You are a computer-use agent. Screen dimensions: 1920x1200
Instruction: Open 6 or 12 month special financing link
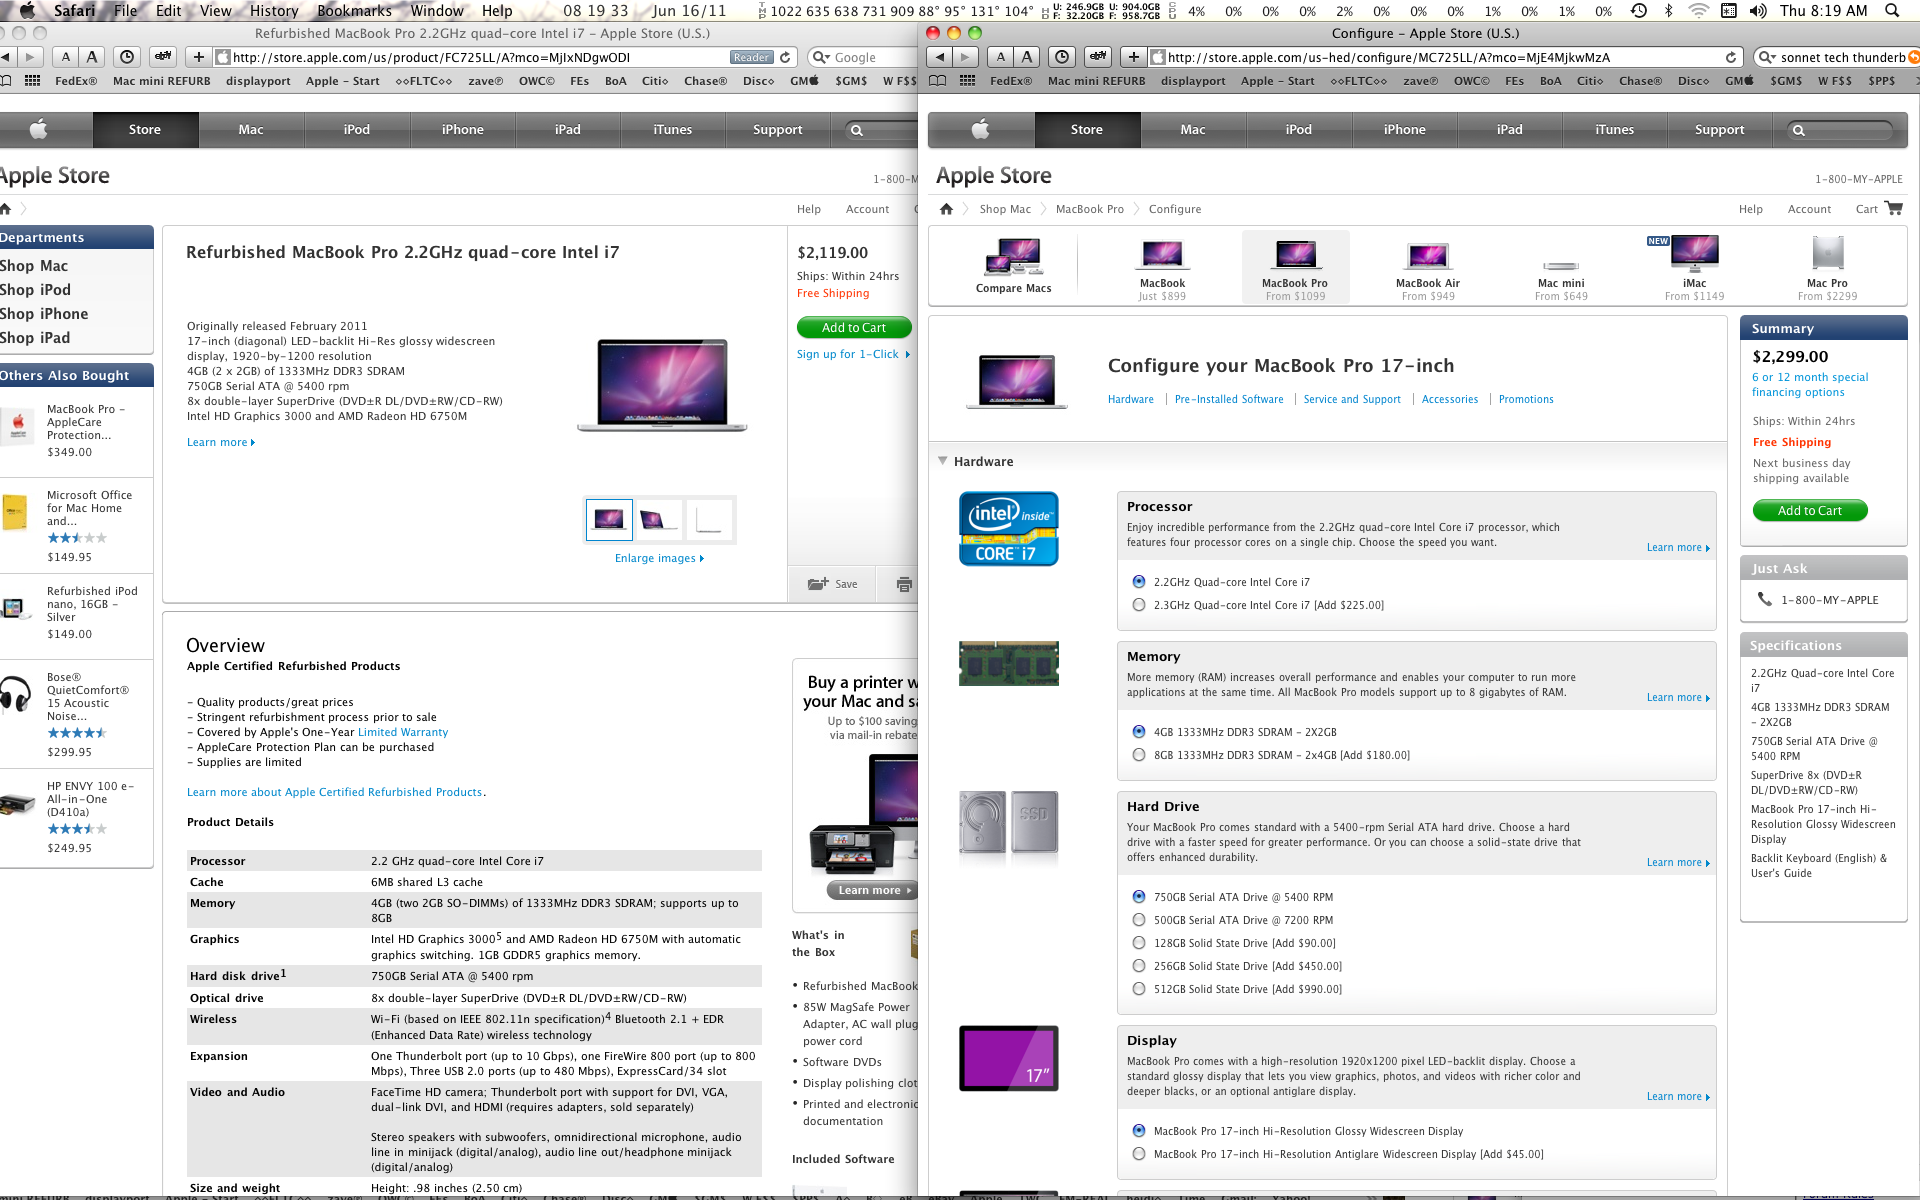[1810, 385]
